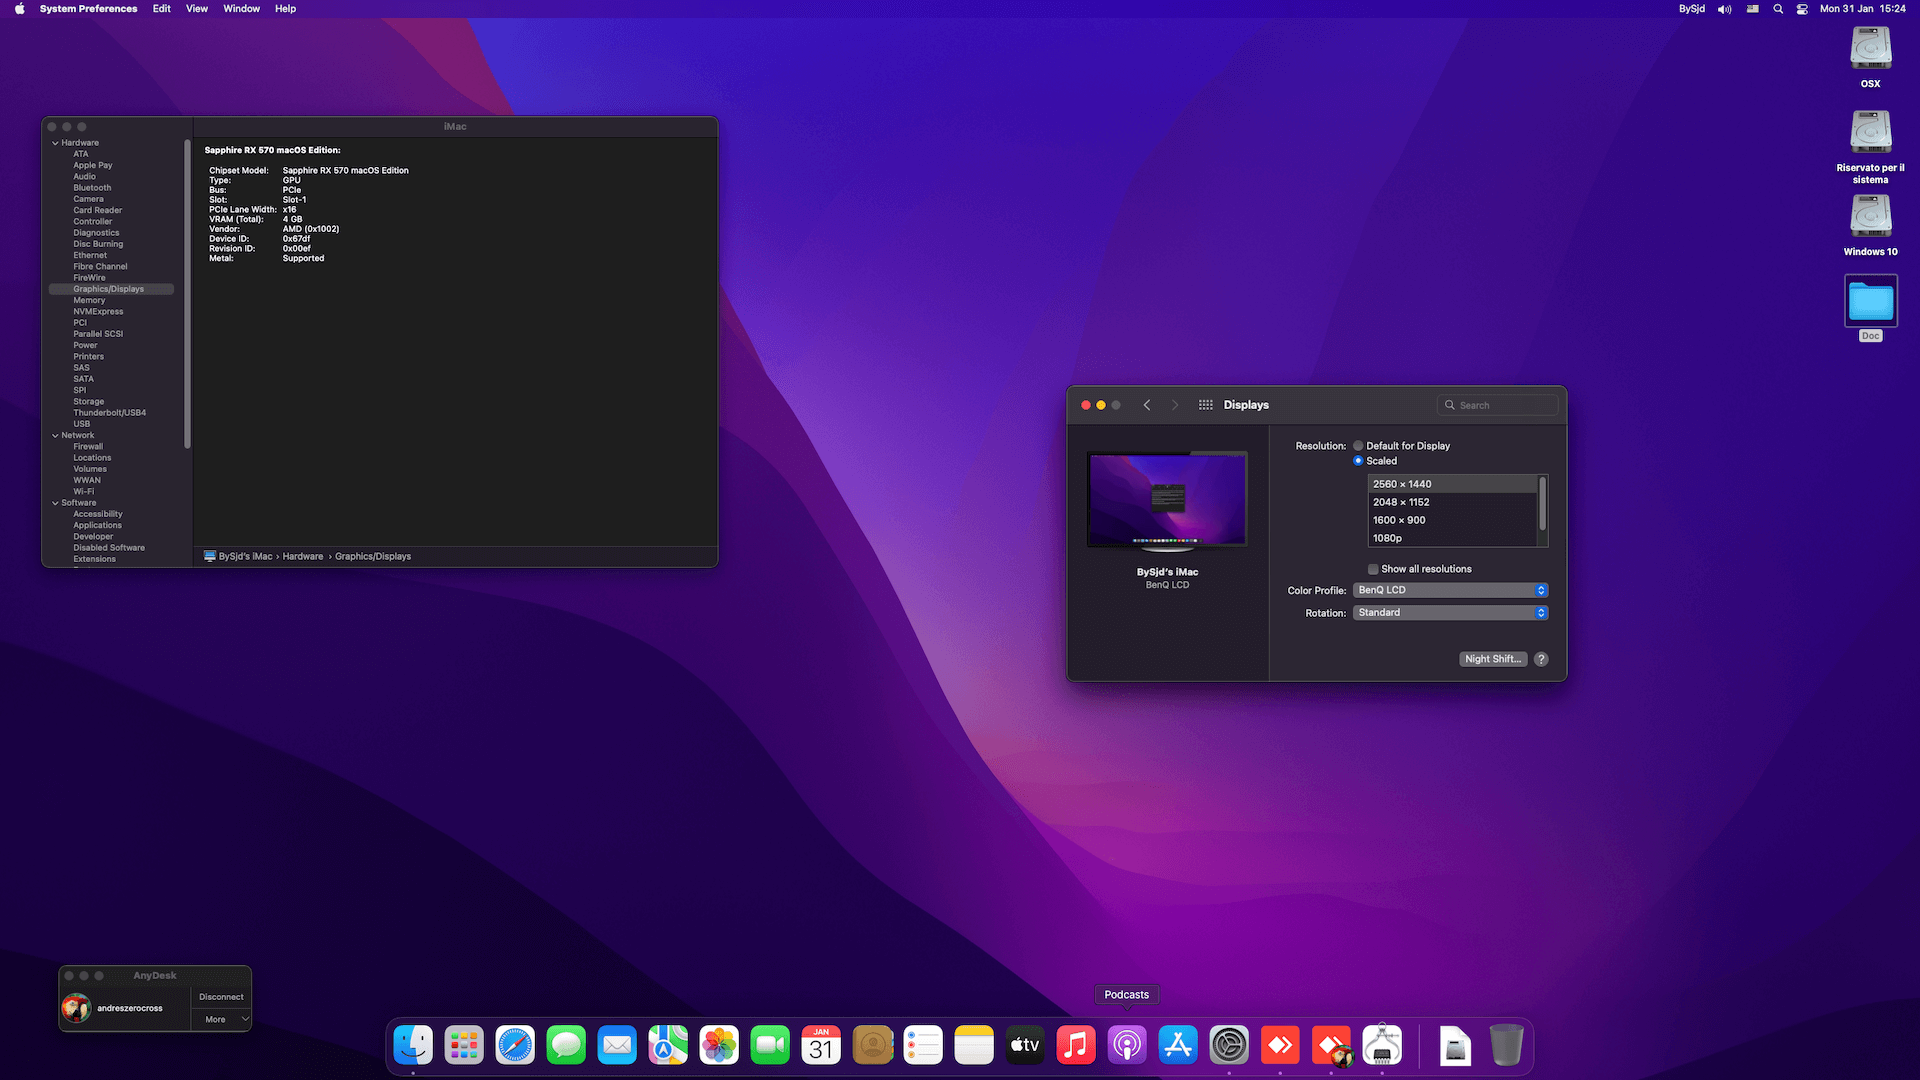Open Maps app in the Dock
Screen dimensions: 1920x1080
[x=668, y=1046]
